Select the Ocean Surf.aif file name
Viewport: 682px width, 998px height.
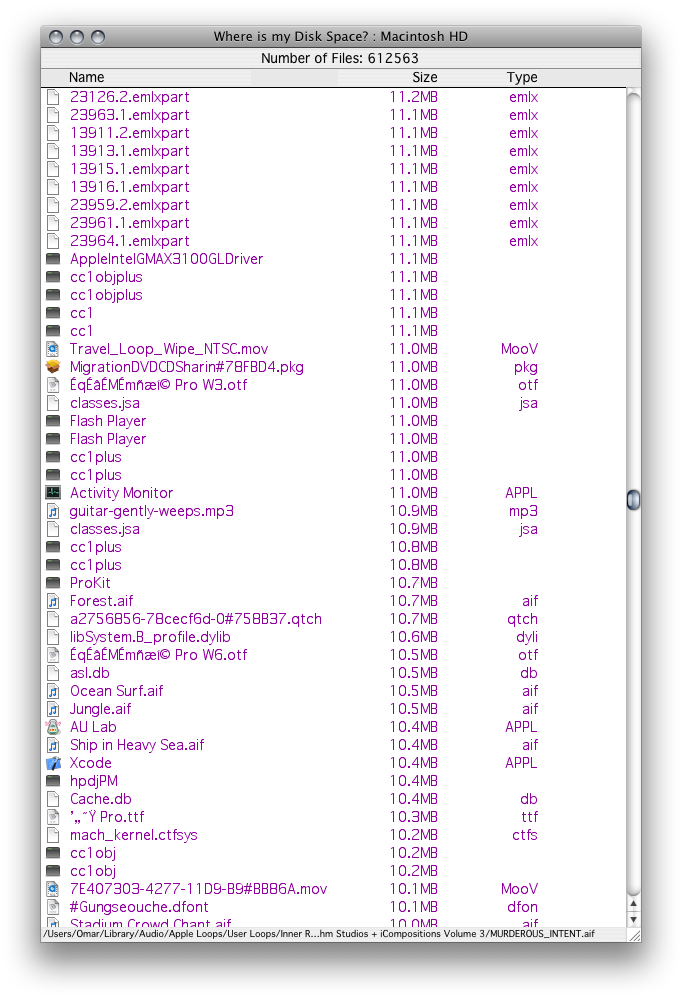[x=116, y=691]
